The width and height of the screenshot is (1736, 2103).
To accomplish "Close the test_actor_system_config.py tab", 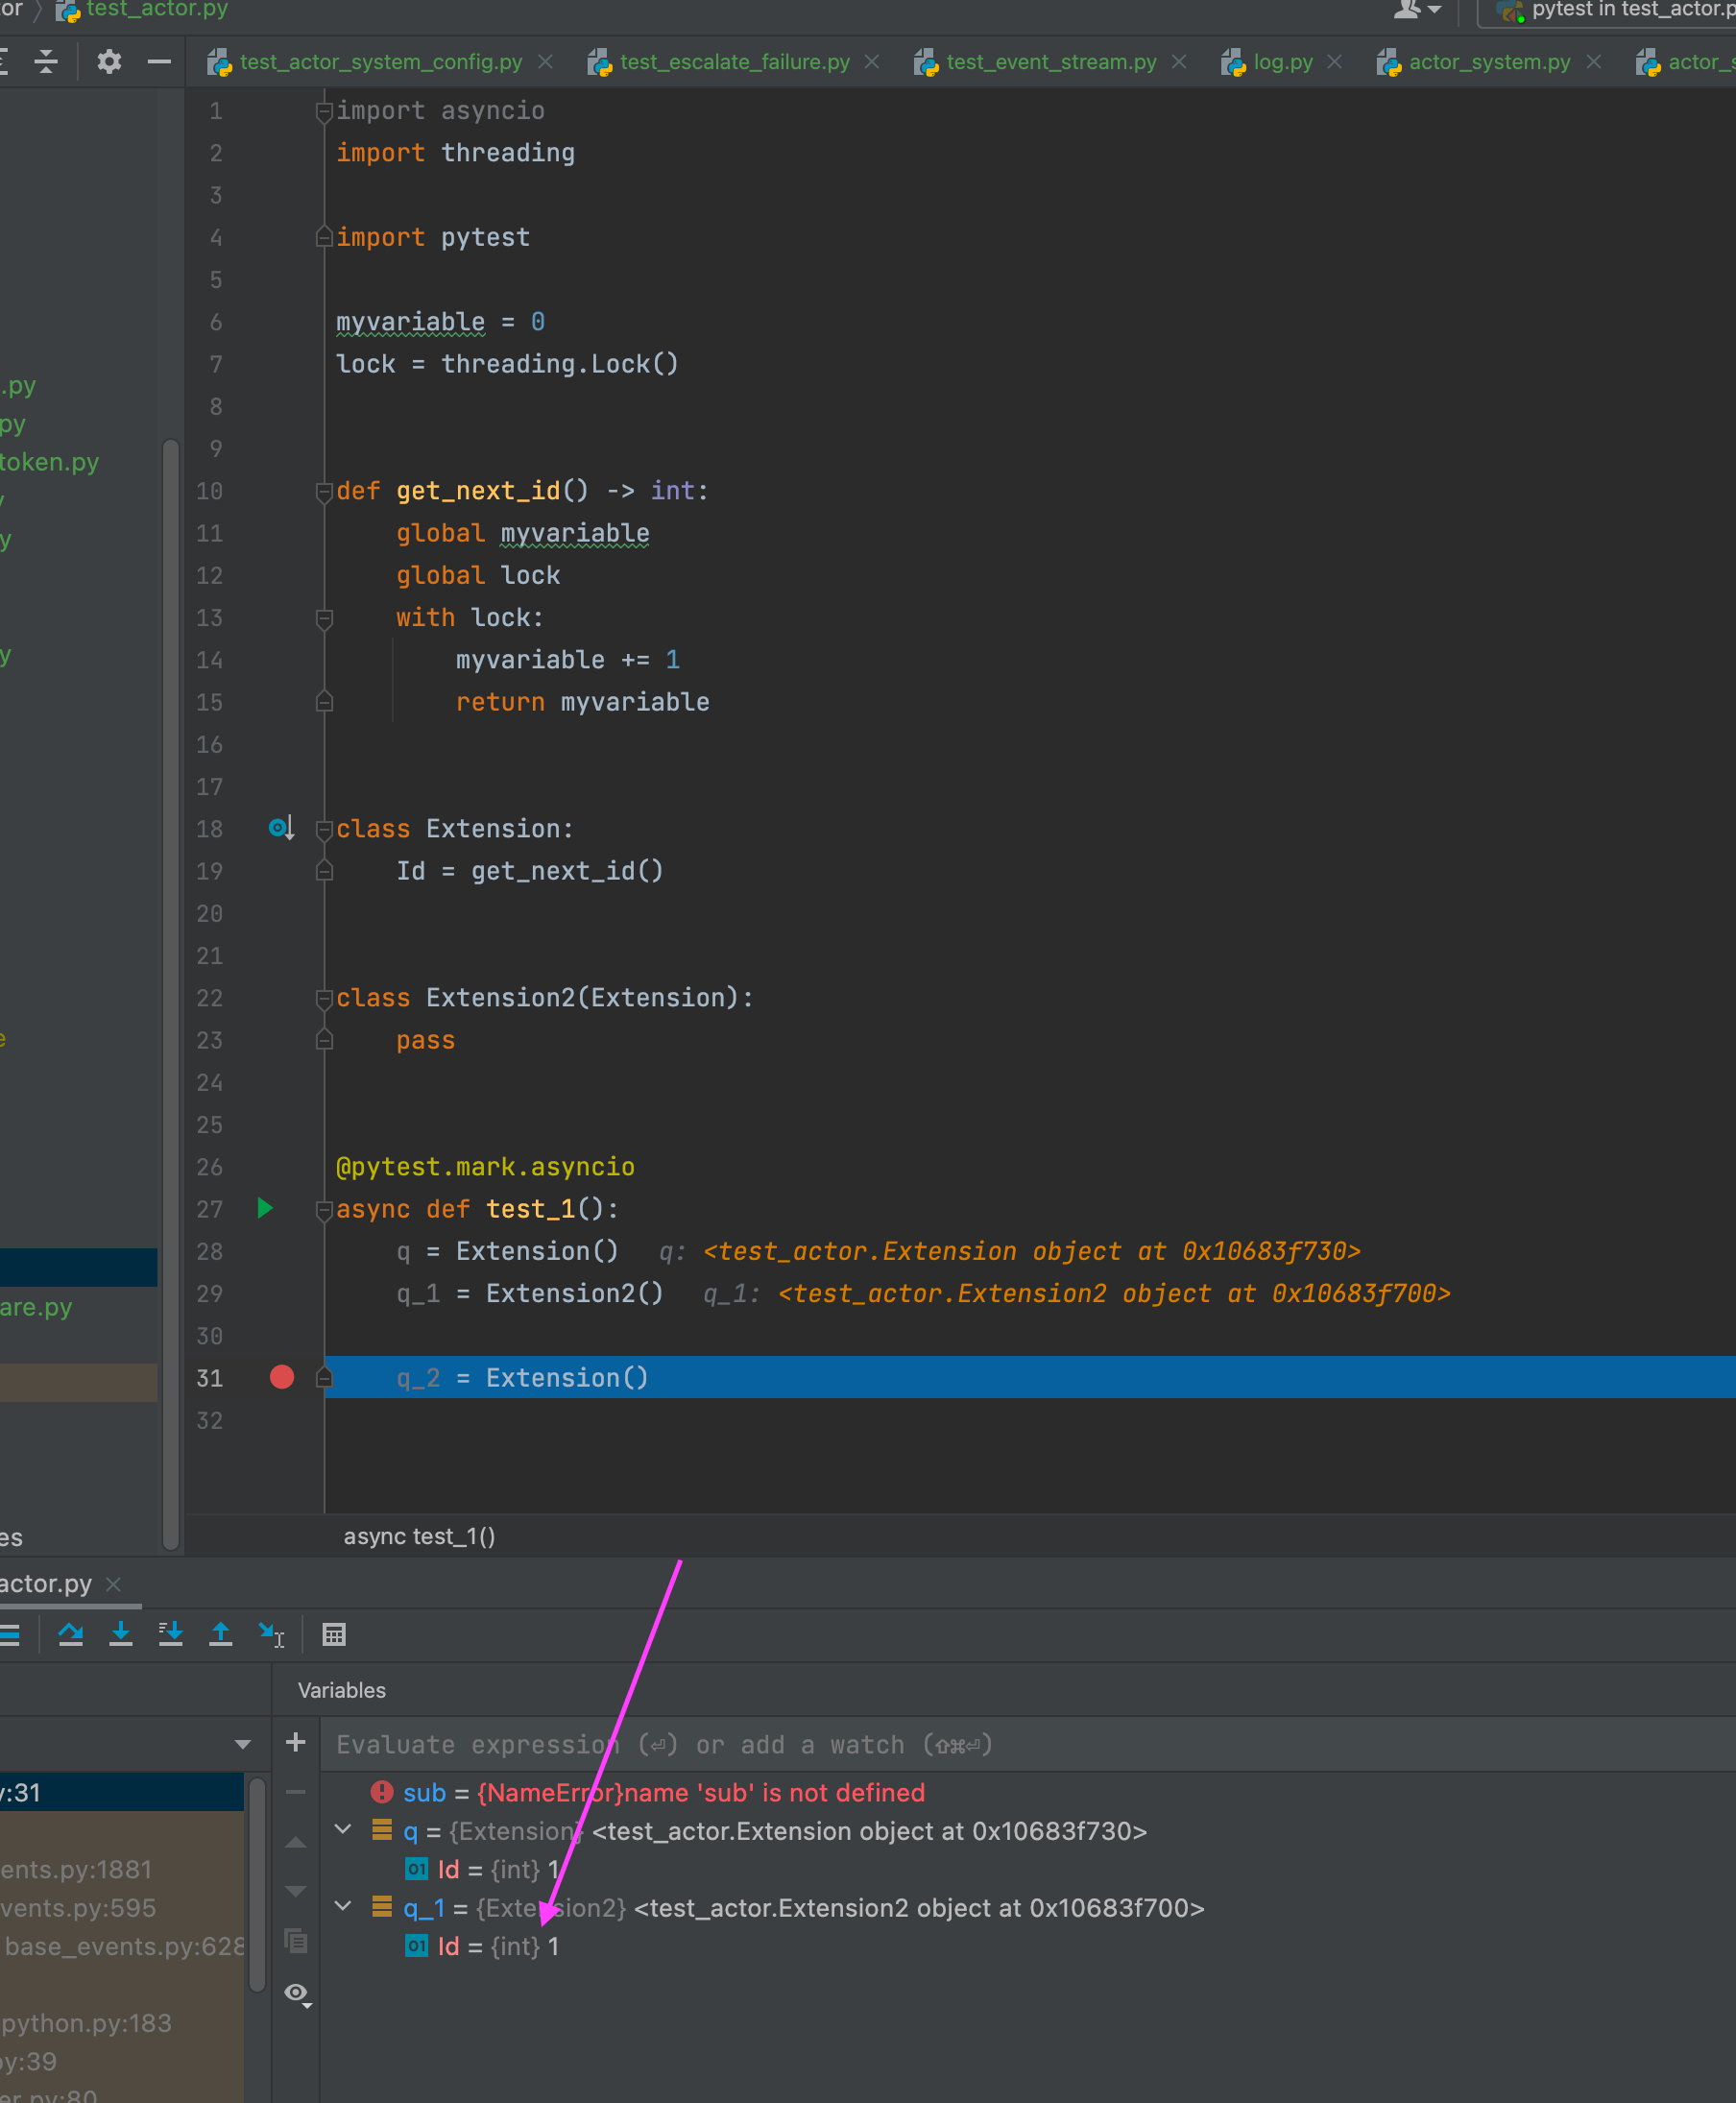I will [546, 62].
